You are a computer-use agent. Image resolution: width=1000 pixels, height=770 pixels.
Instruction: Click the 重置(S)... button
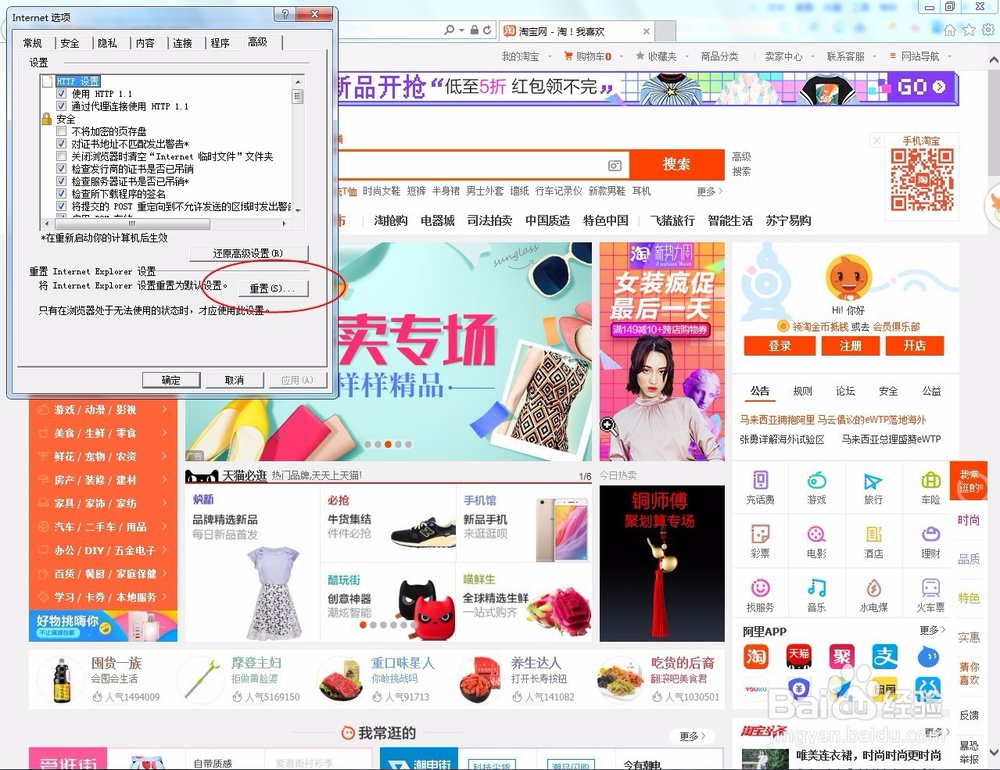[x=272, y=288]
